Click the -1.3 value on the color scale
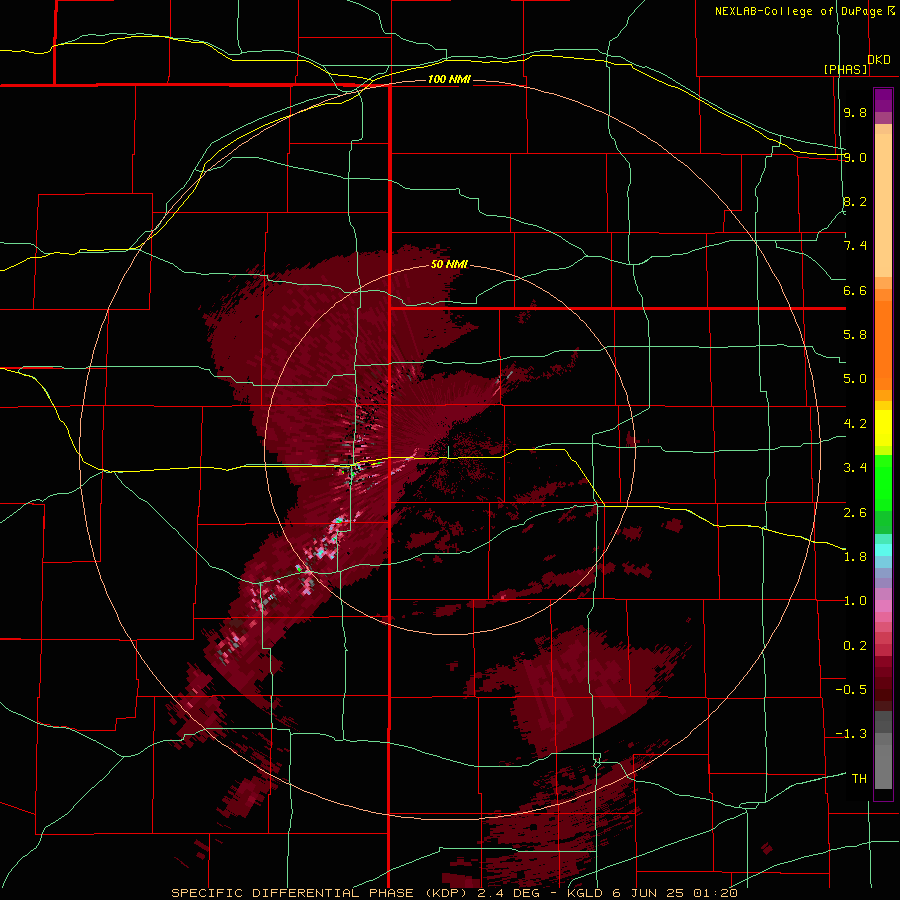Screen dimensions: 900x900 (851, 734)
